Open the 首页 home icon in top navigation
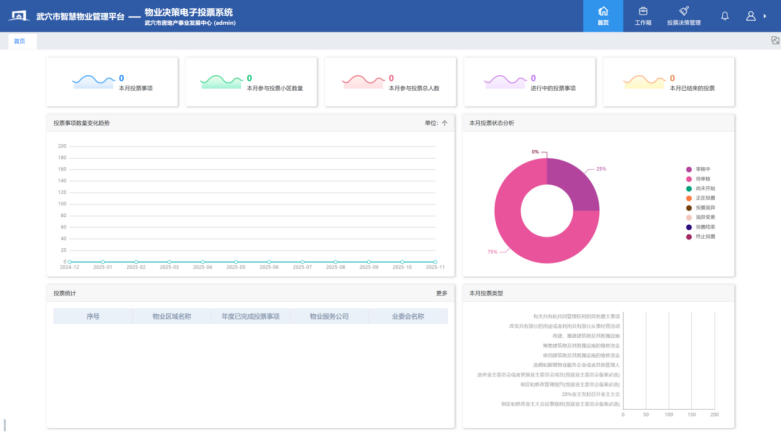Image resolution: width=781 pixels, height=436 pixels. pyautogui.click(x=603, y=13)
